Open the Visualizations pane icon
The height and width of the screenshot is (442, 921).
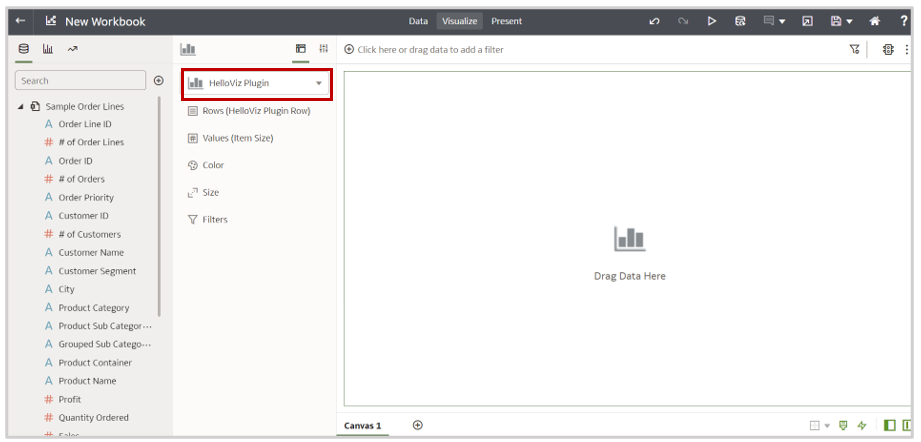click(x=48, y=49)
